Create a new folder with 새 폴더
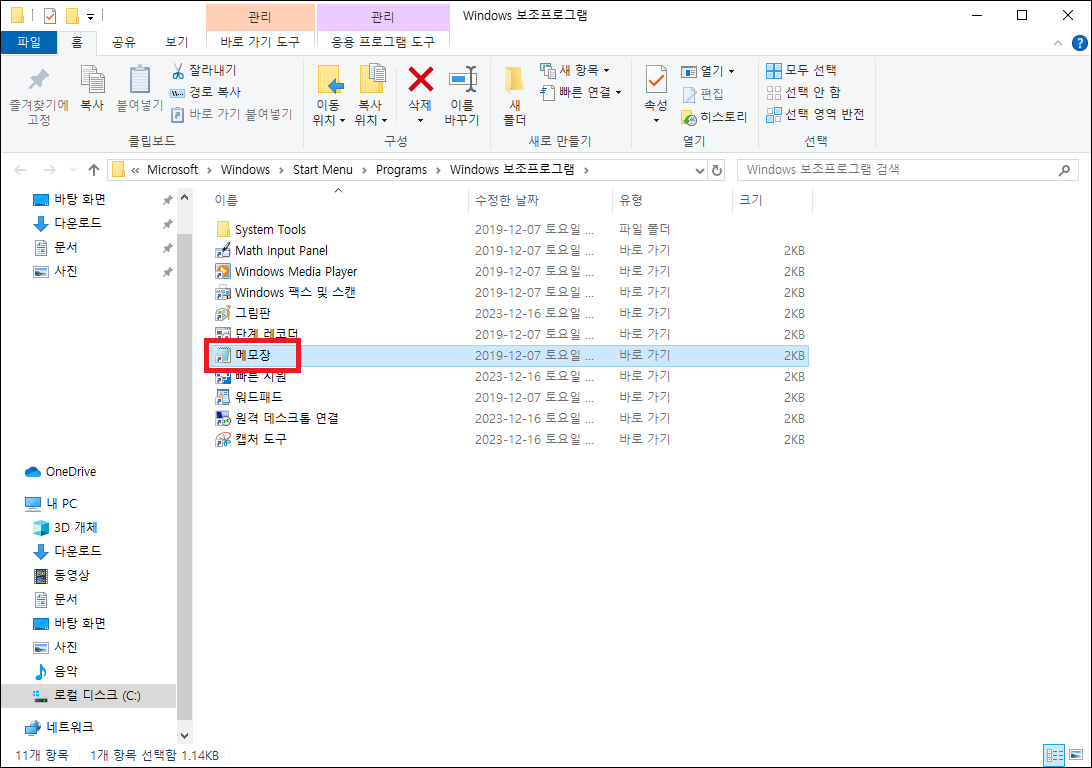Viewport: 1092px width, 768px height. coord(515,96)
